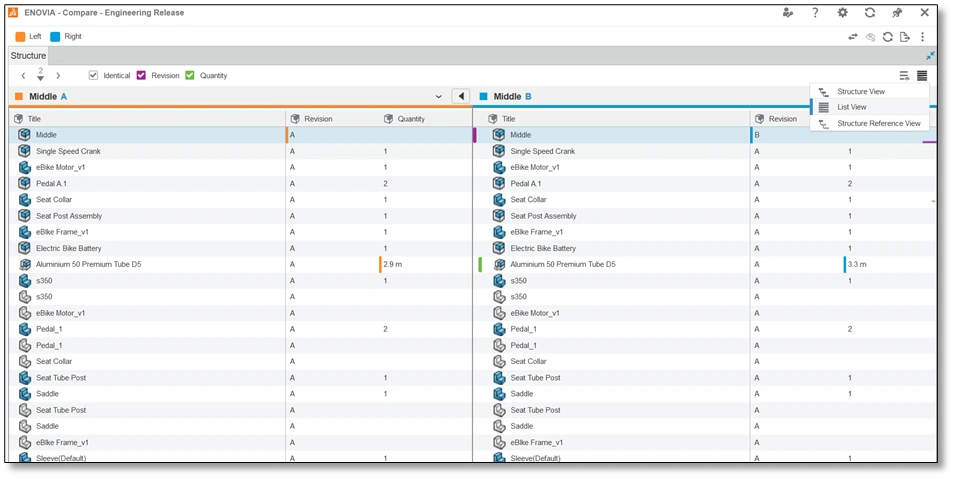954x479 pixels.
Task: Select Structure View from the menu
Action: pos(869,91)
